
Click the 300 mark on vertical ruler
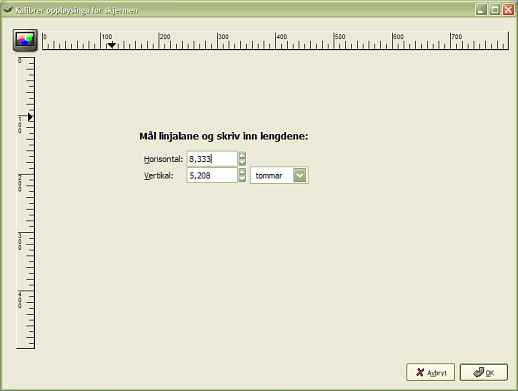[x=20, y=241]
